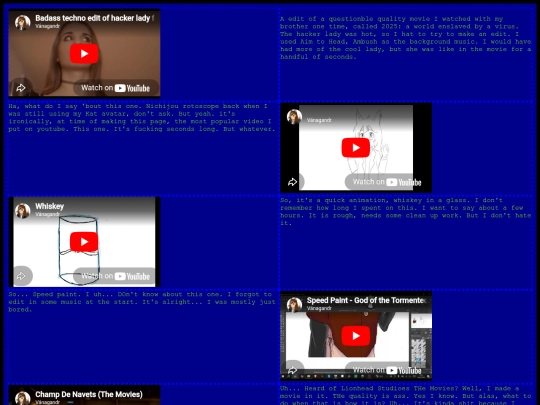Image resolution: width=540 pixels, height=405 pixels.
Task: Watch rotoscope video on YouTube
Action: click(387, 182)
